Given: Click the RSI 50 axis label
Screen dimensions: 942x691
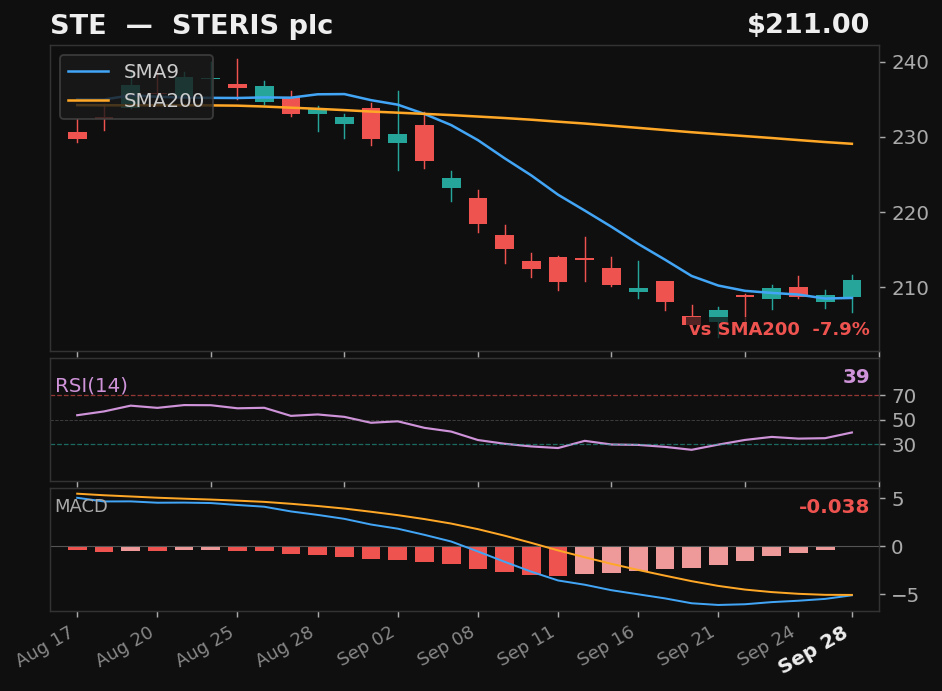Looking at the screenshot, I should pos(904,421).
